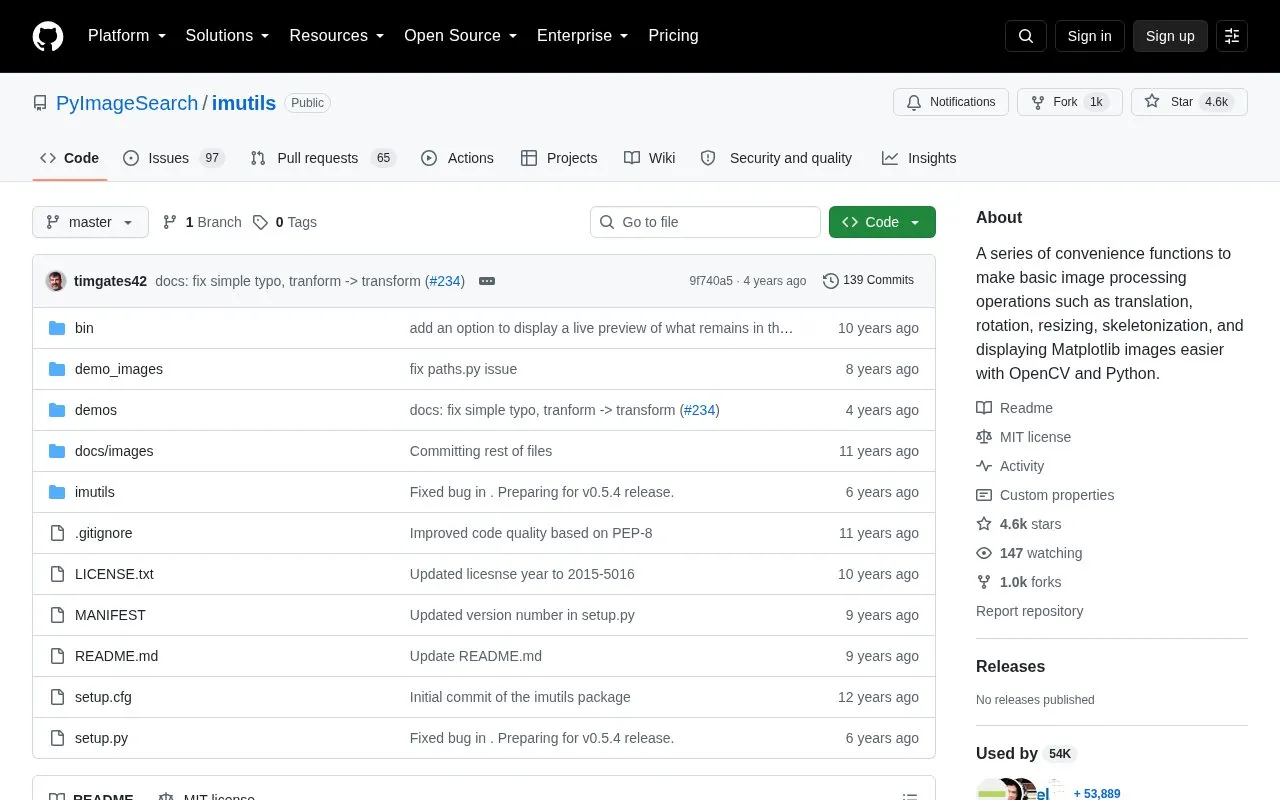Switch to the Actions tab
Viewport: 1280px width, 800px height.
click(457, 158)
